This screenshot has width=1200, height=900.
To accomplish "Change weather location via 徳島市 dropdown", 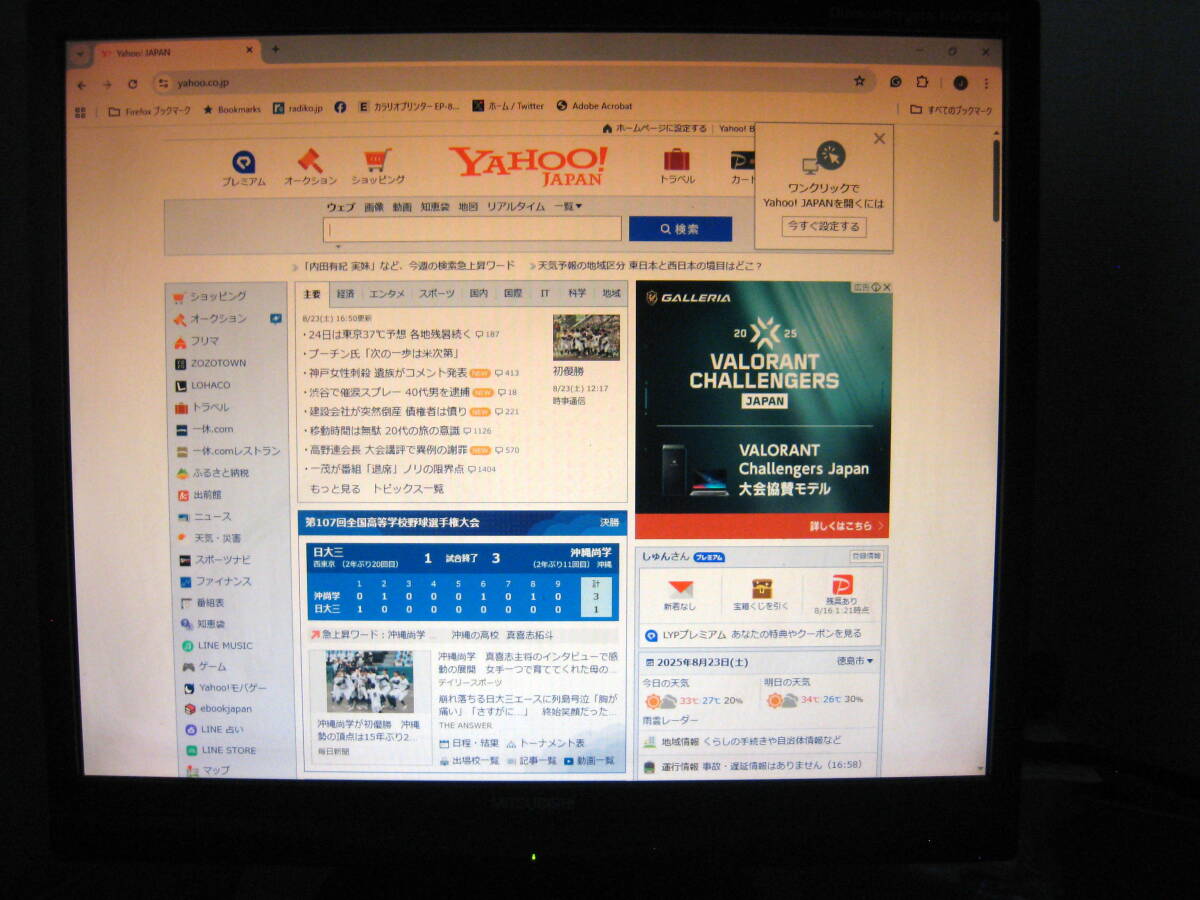I will pyautogui.click(x=855, y=661).
